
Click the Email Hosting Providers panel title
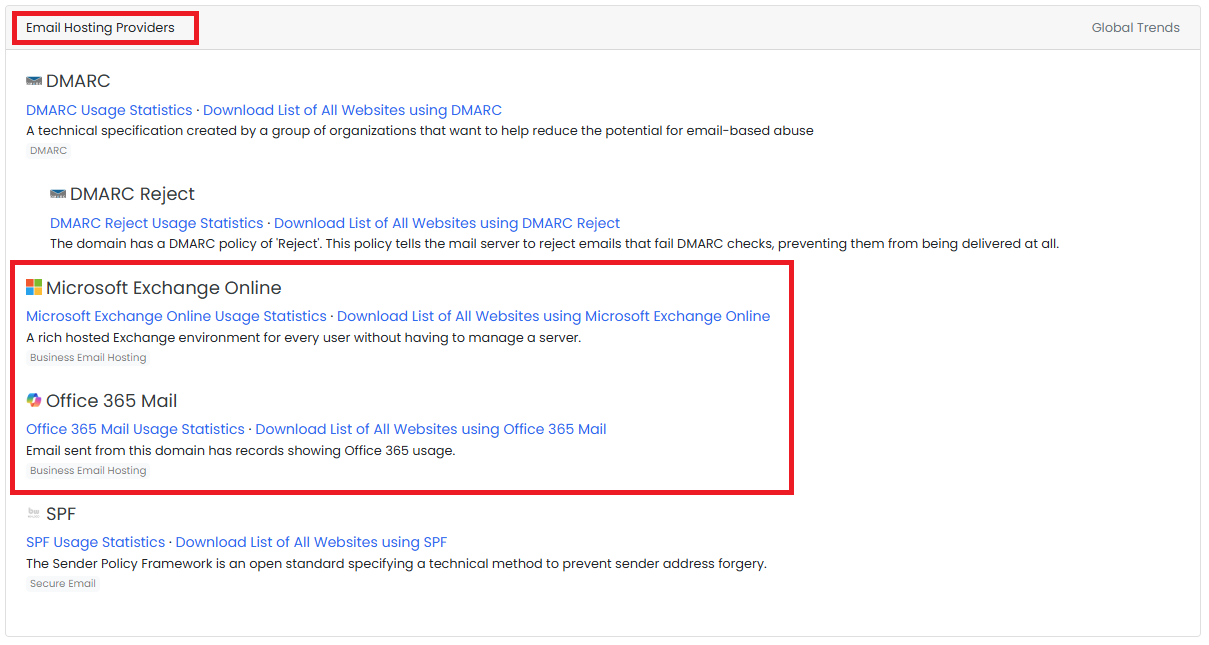pos(100,28)
